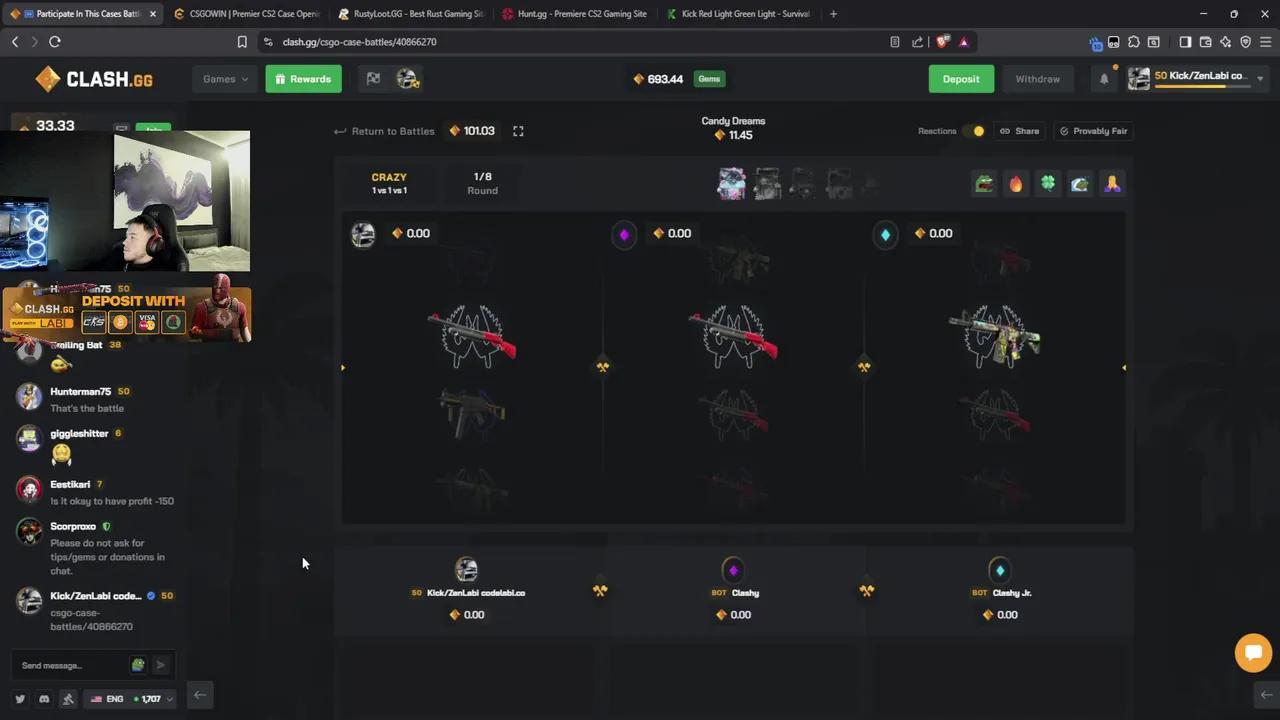Screen dimensions: 1280x720
Task: Send the praying hands reaction
Action: [1112, 184]
